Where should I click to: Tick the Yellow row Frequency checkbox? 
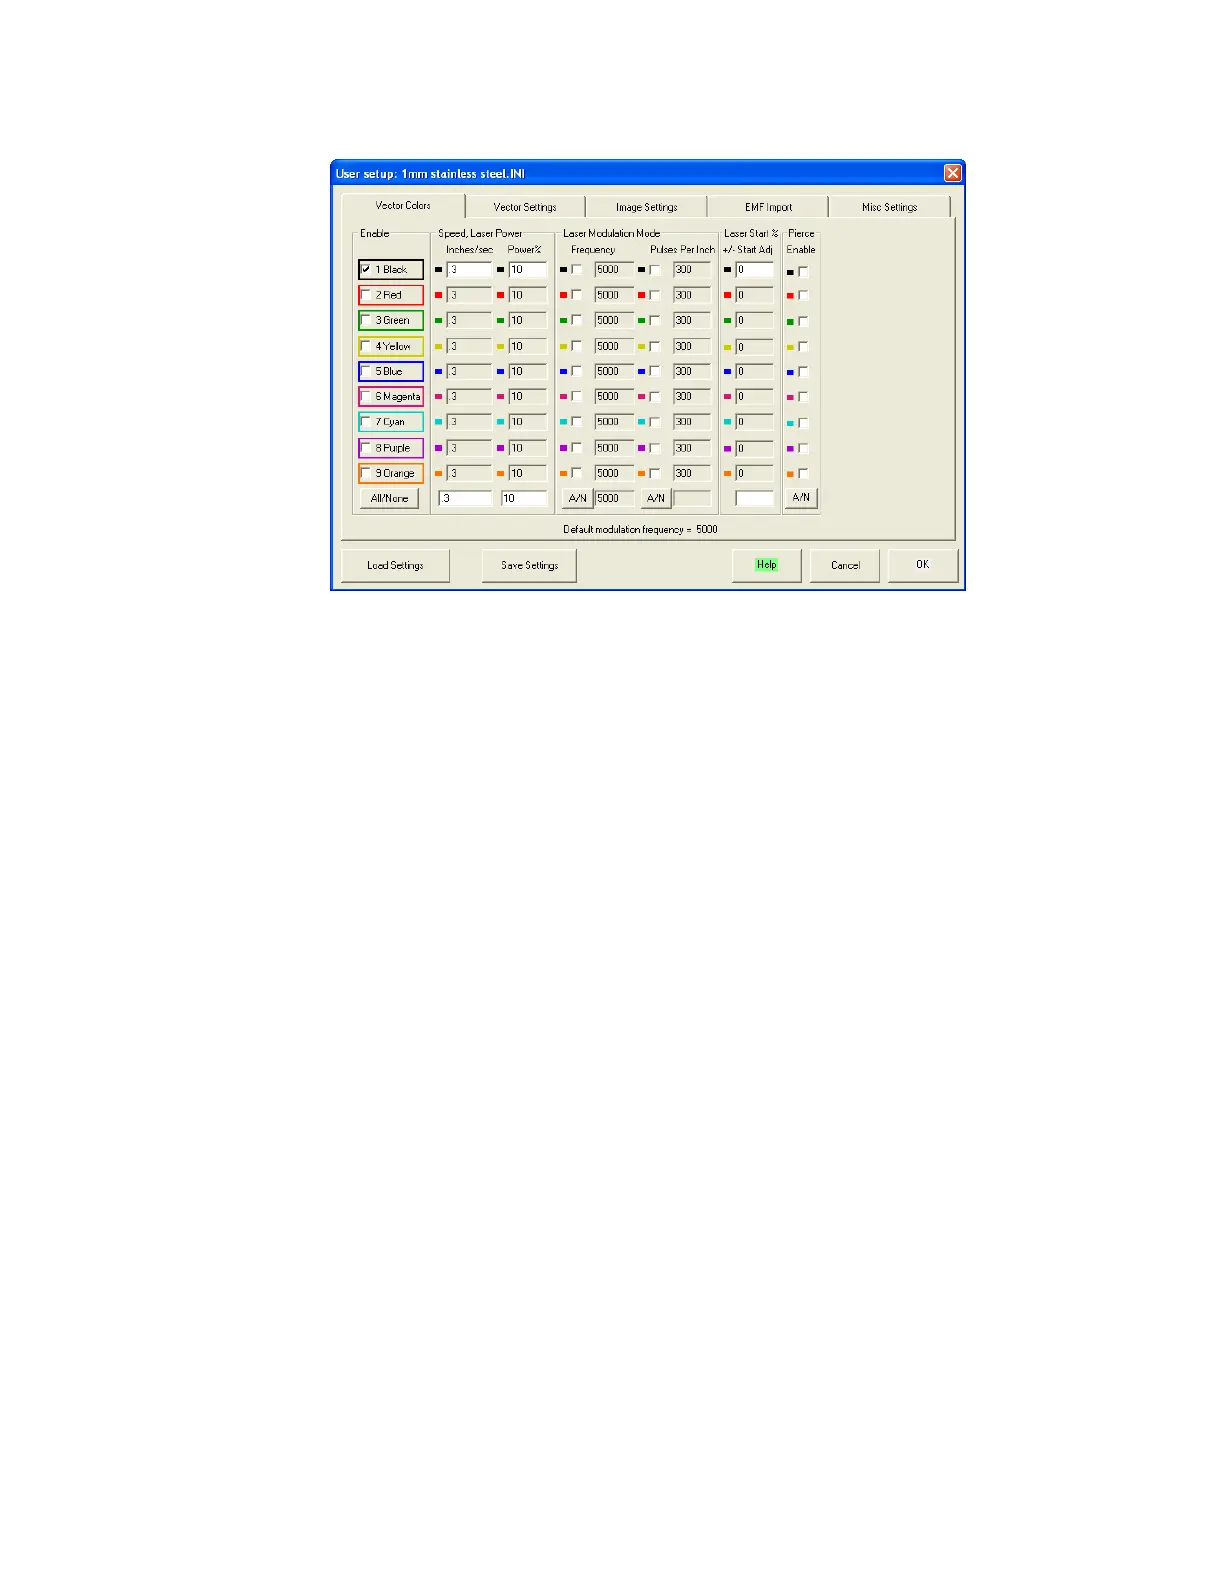pos(577,346)
